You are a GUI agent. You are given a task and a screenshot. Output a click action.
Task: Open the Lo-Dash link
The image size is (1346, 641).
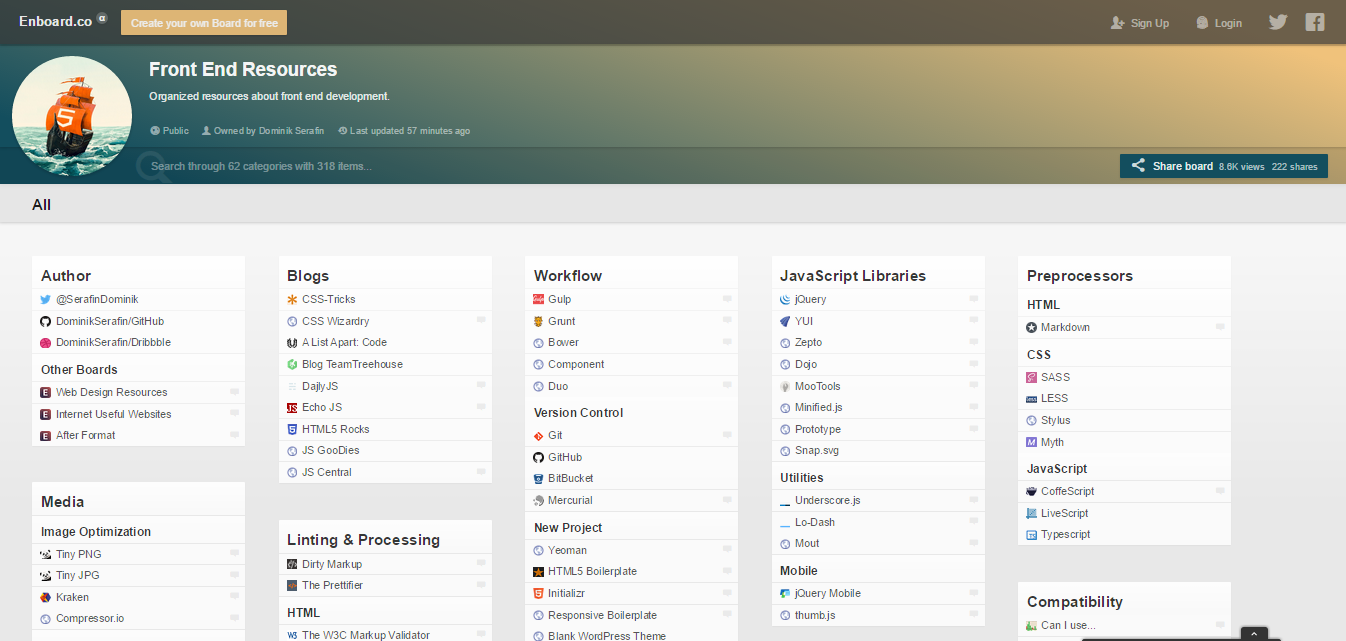click(x=814, y=522)
